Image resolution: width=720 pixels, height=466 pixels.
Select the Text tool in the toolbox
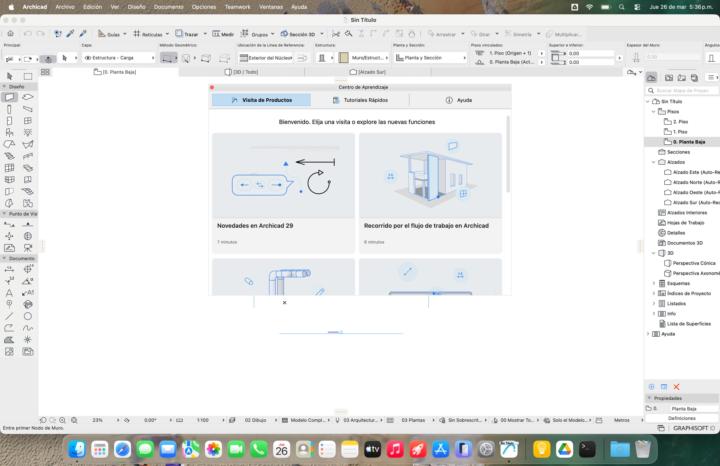point(9,292)
